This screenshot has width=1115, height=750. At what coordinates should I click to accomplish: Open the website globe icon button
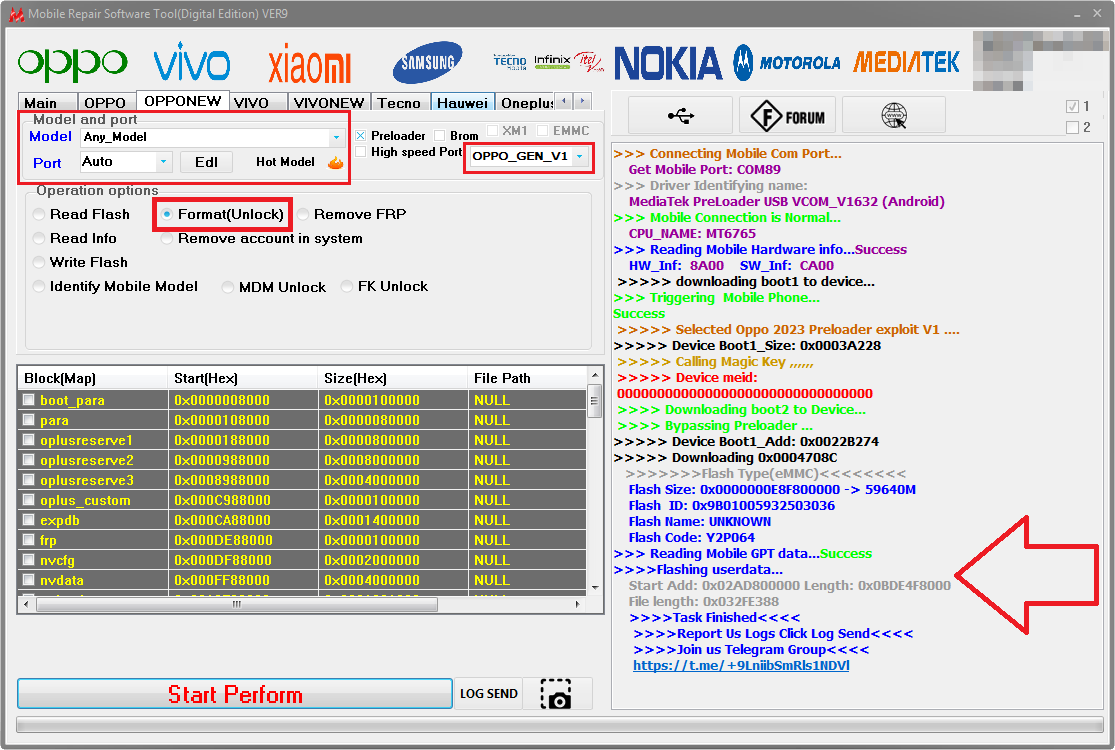pos(894,115)
